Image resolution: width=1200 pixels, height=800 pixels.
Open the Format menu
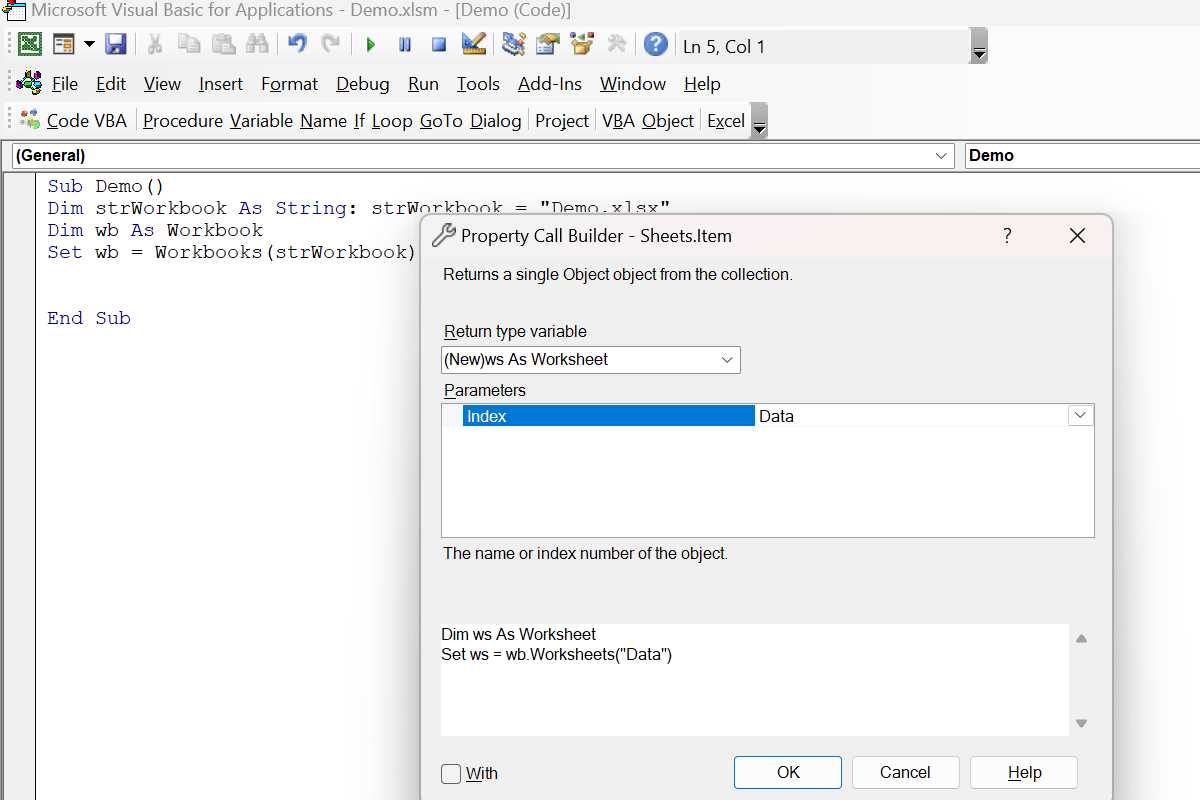tap(289, 84)
